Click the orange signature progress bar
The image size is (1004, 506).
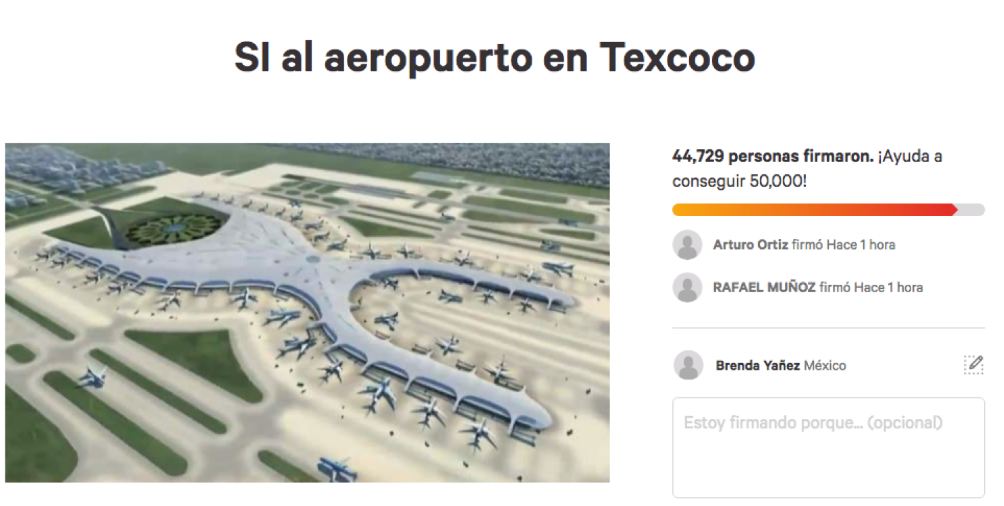coord(814,209)
